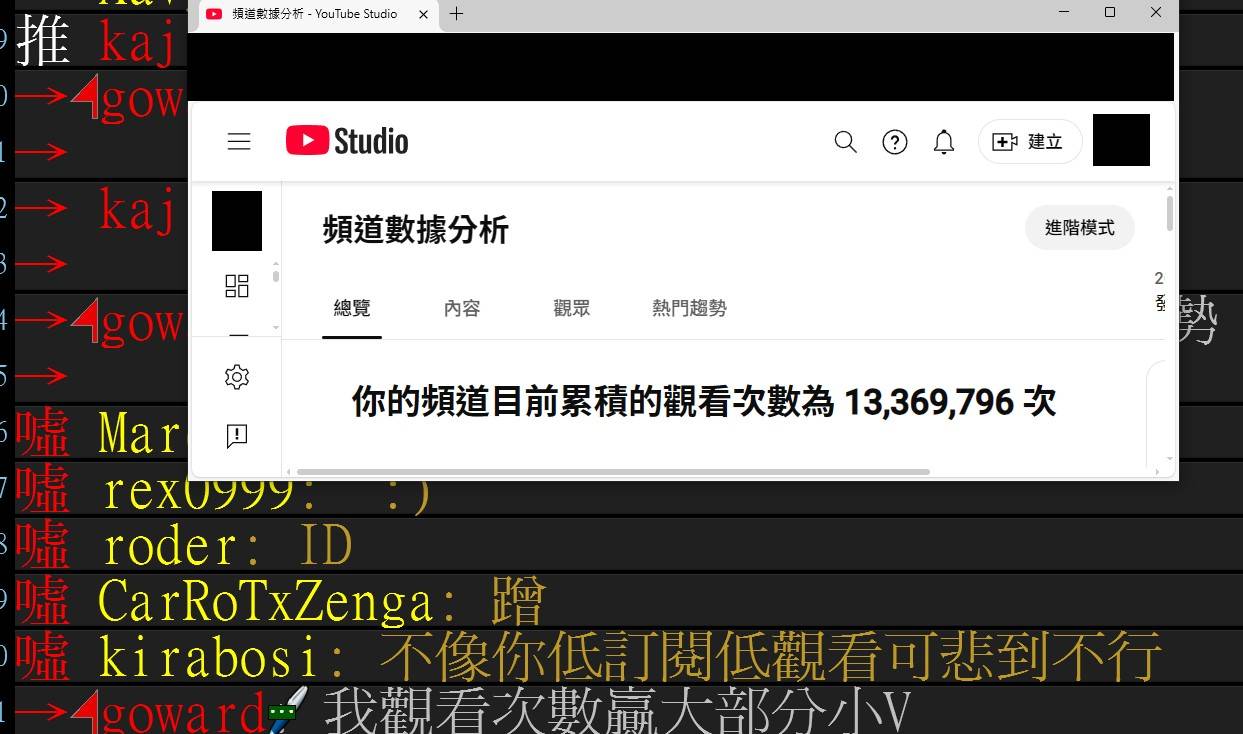Viewport: 1243px width, 734px height.
Task: Close the YouTube Studio browser tab
Action: 424,14
